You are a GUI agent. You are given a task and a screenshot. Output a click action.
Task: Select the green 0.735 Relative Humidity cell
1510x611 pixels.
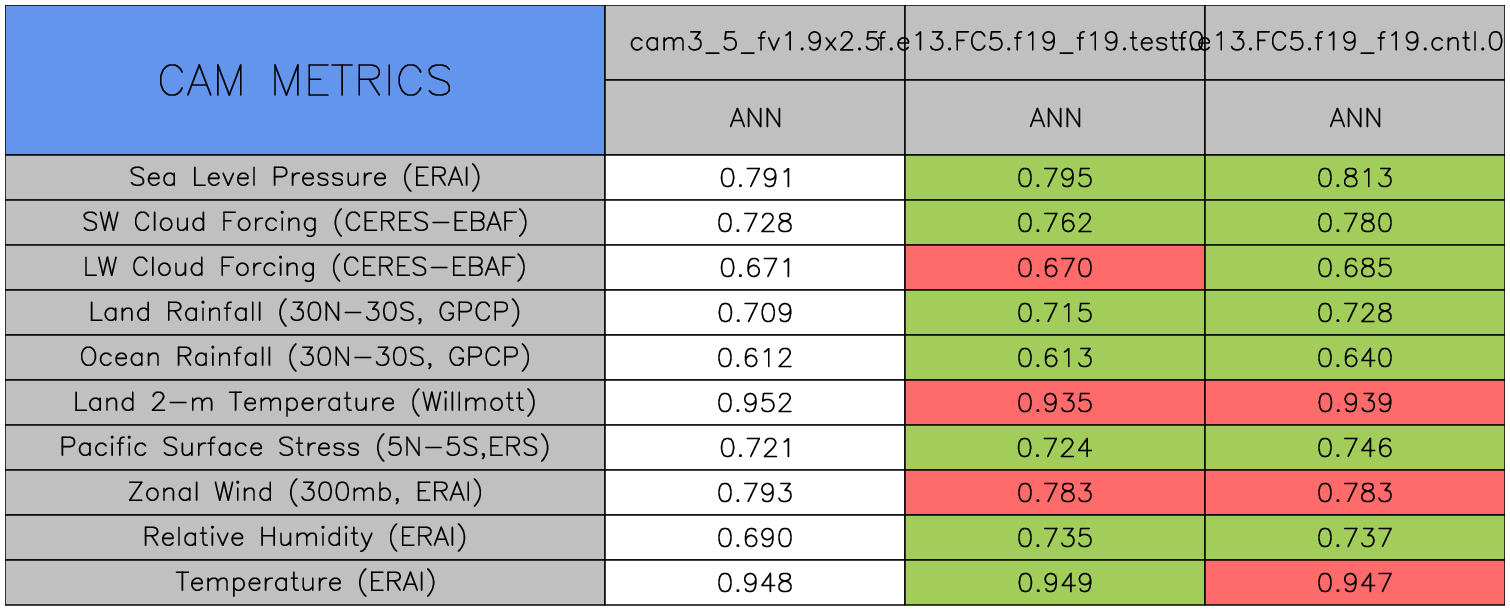(x=1054, y=538)
